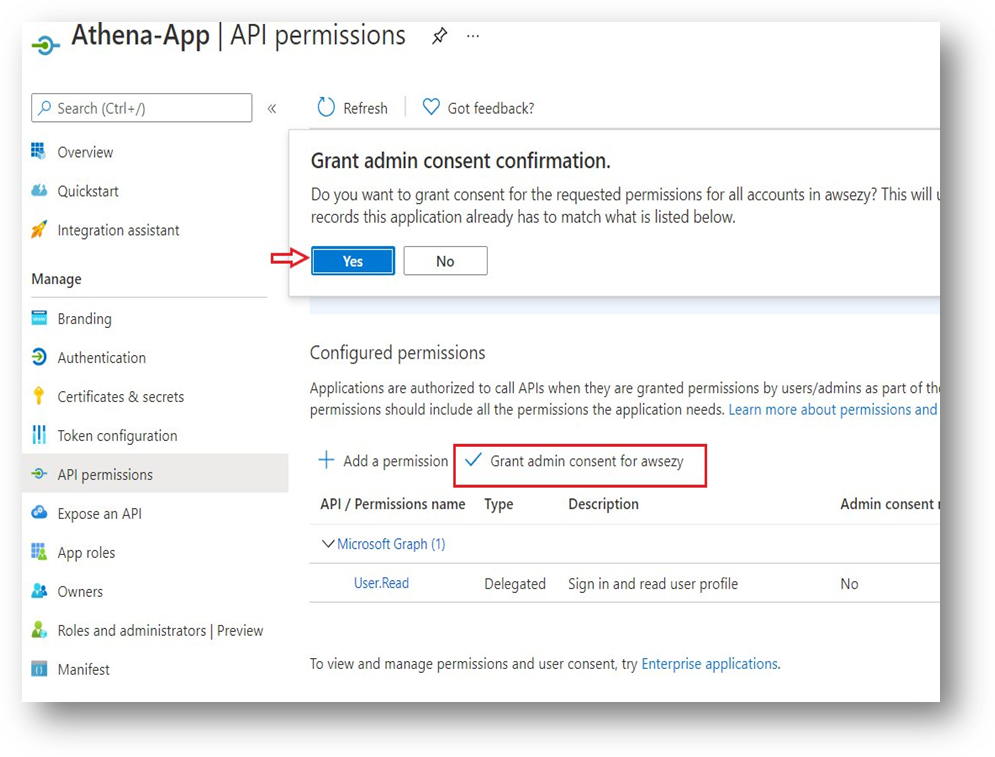Select 'Sign in and read user profile' text

[653, 584]
